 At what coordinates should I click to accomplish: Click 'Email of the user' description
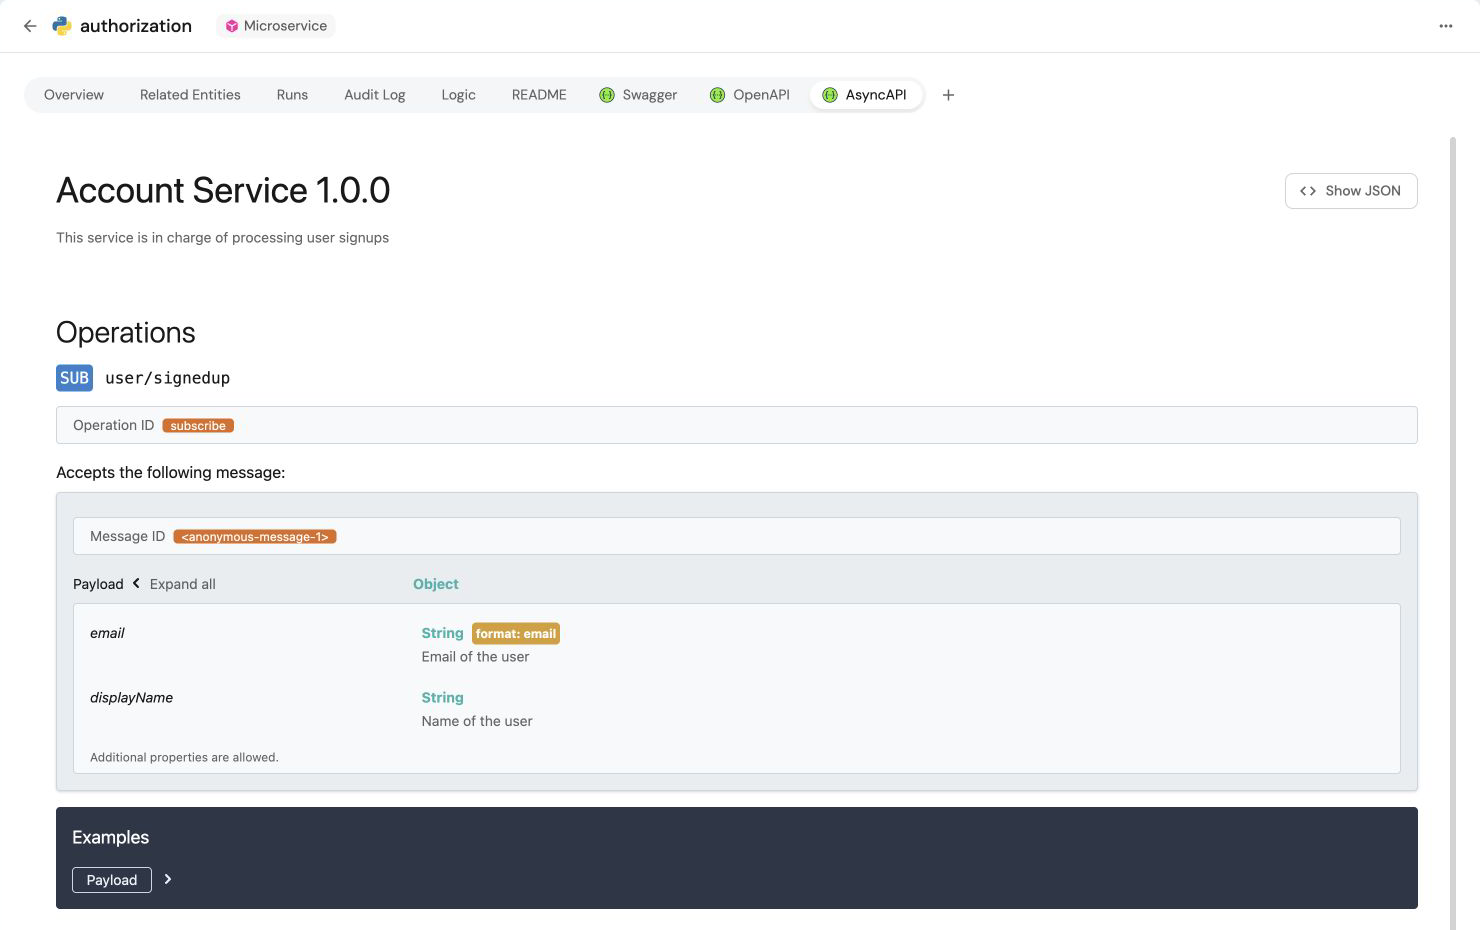[x=475, y=657]
